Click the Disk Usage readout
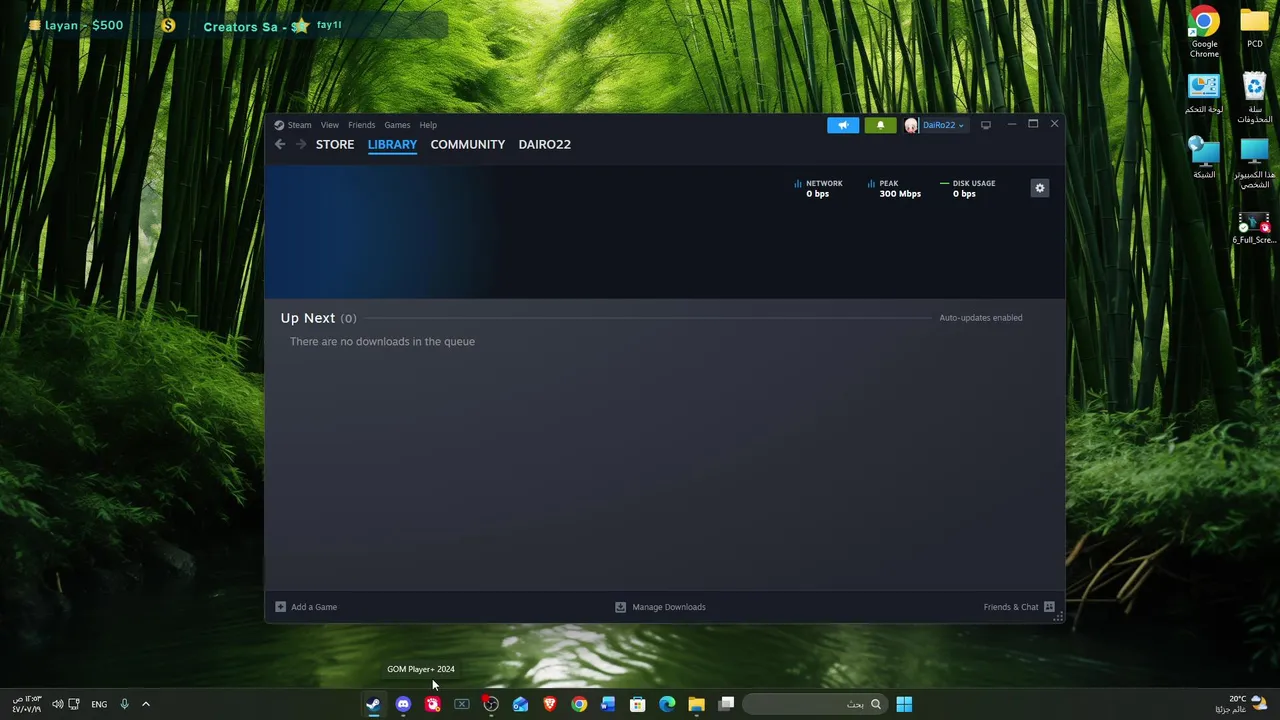This screenshot has height=720, width=1280. click(967, 188)
